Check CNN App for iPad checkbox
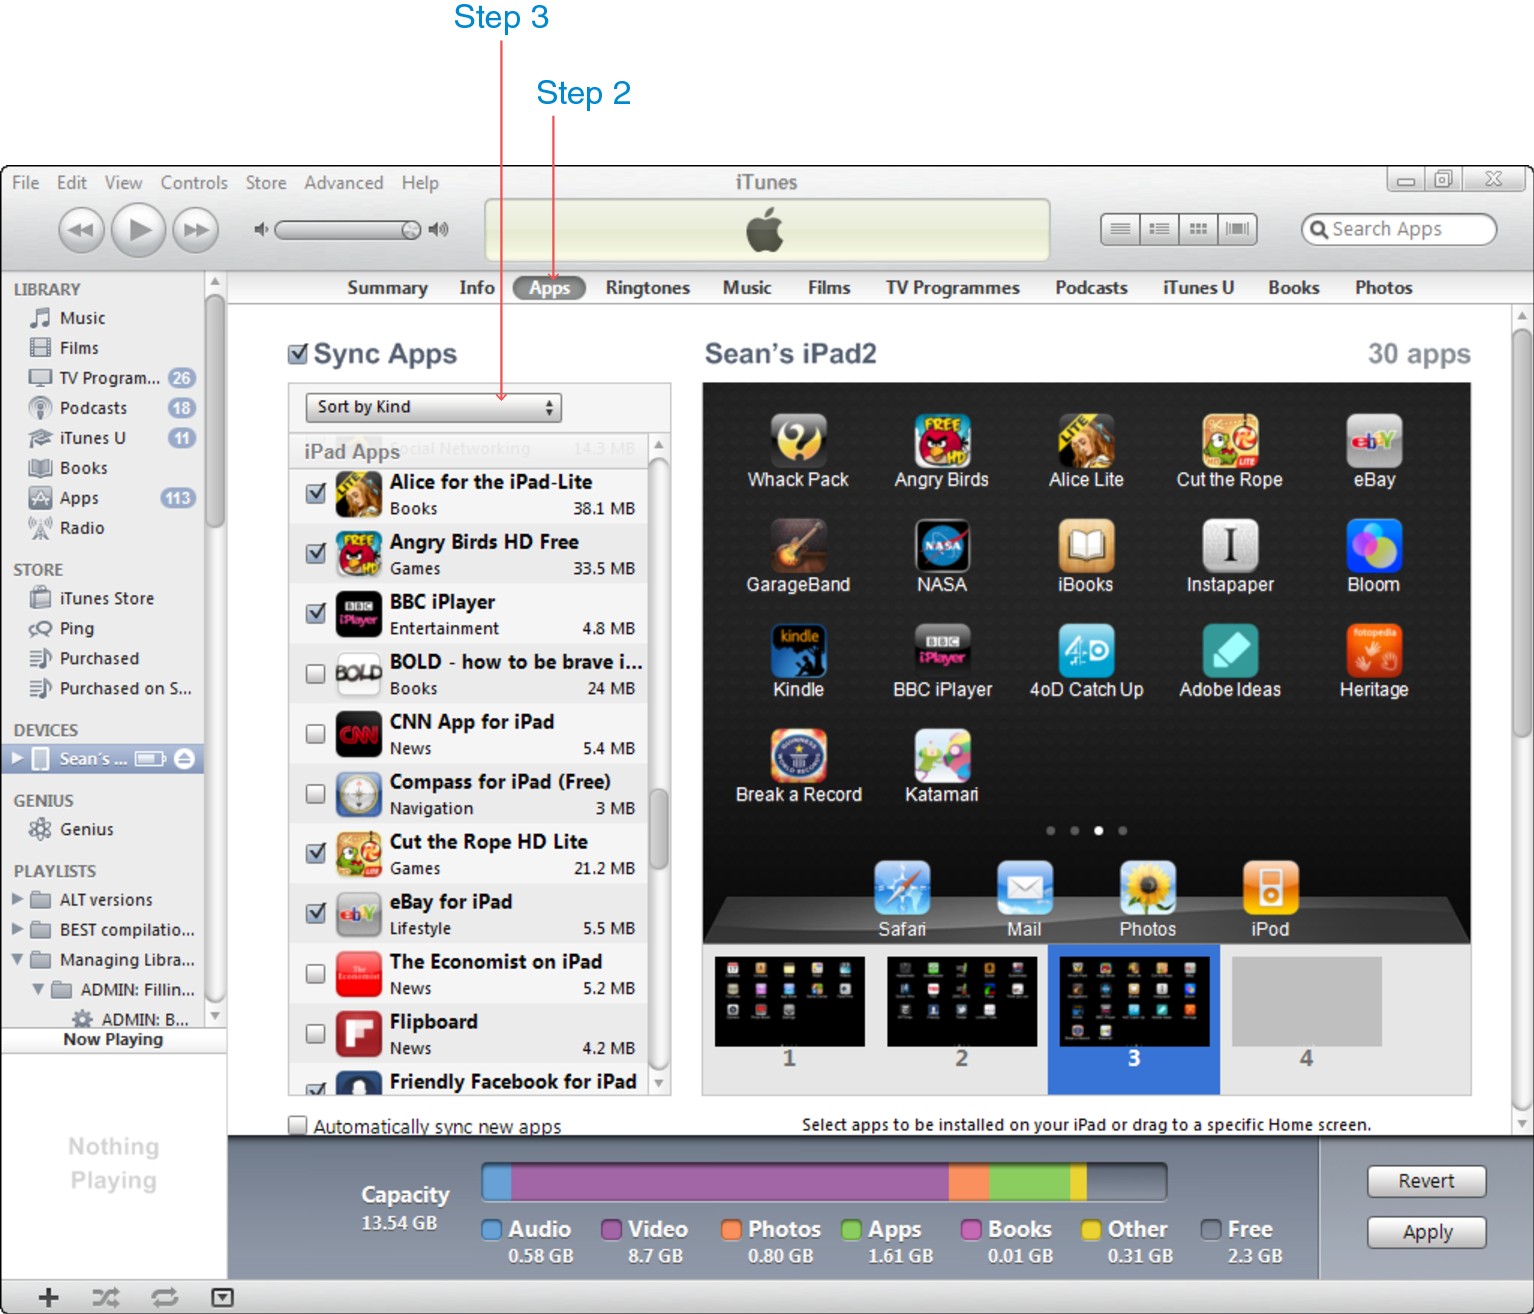The height and width of the screenshot is (1314, 1534). [315, 734]
